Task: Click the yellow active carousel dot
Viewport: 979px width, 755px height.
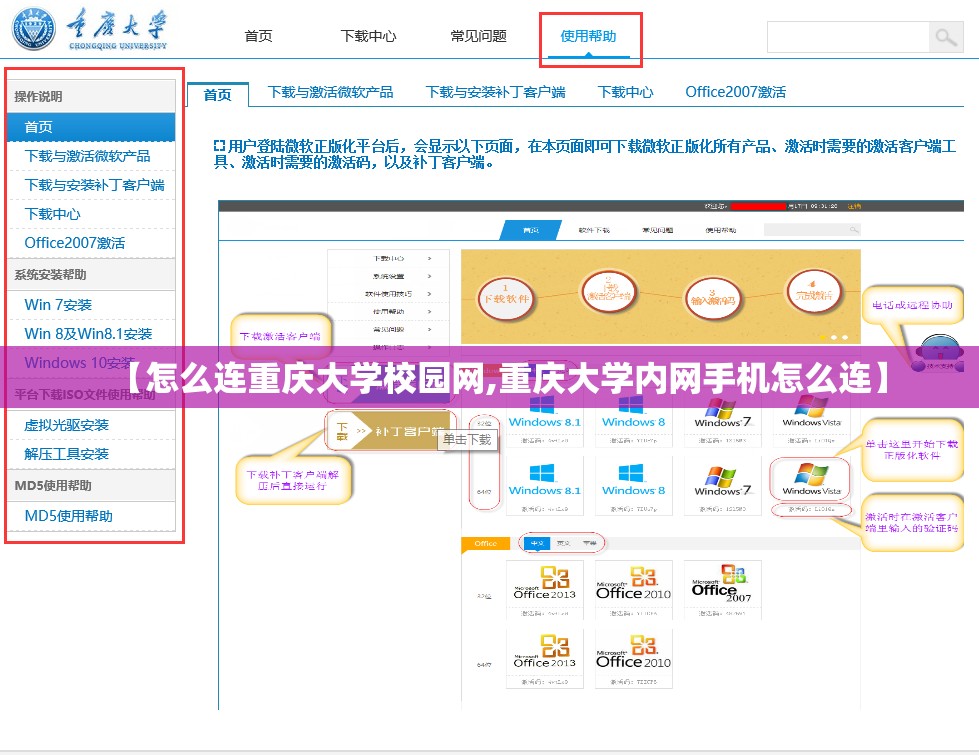Action: [822, 337]
